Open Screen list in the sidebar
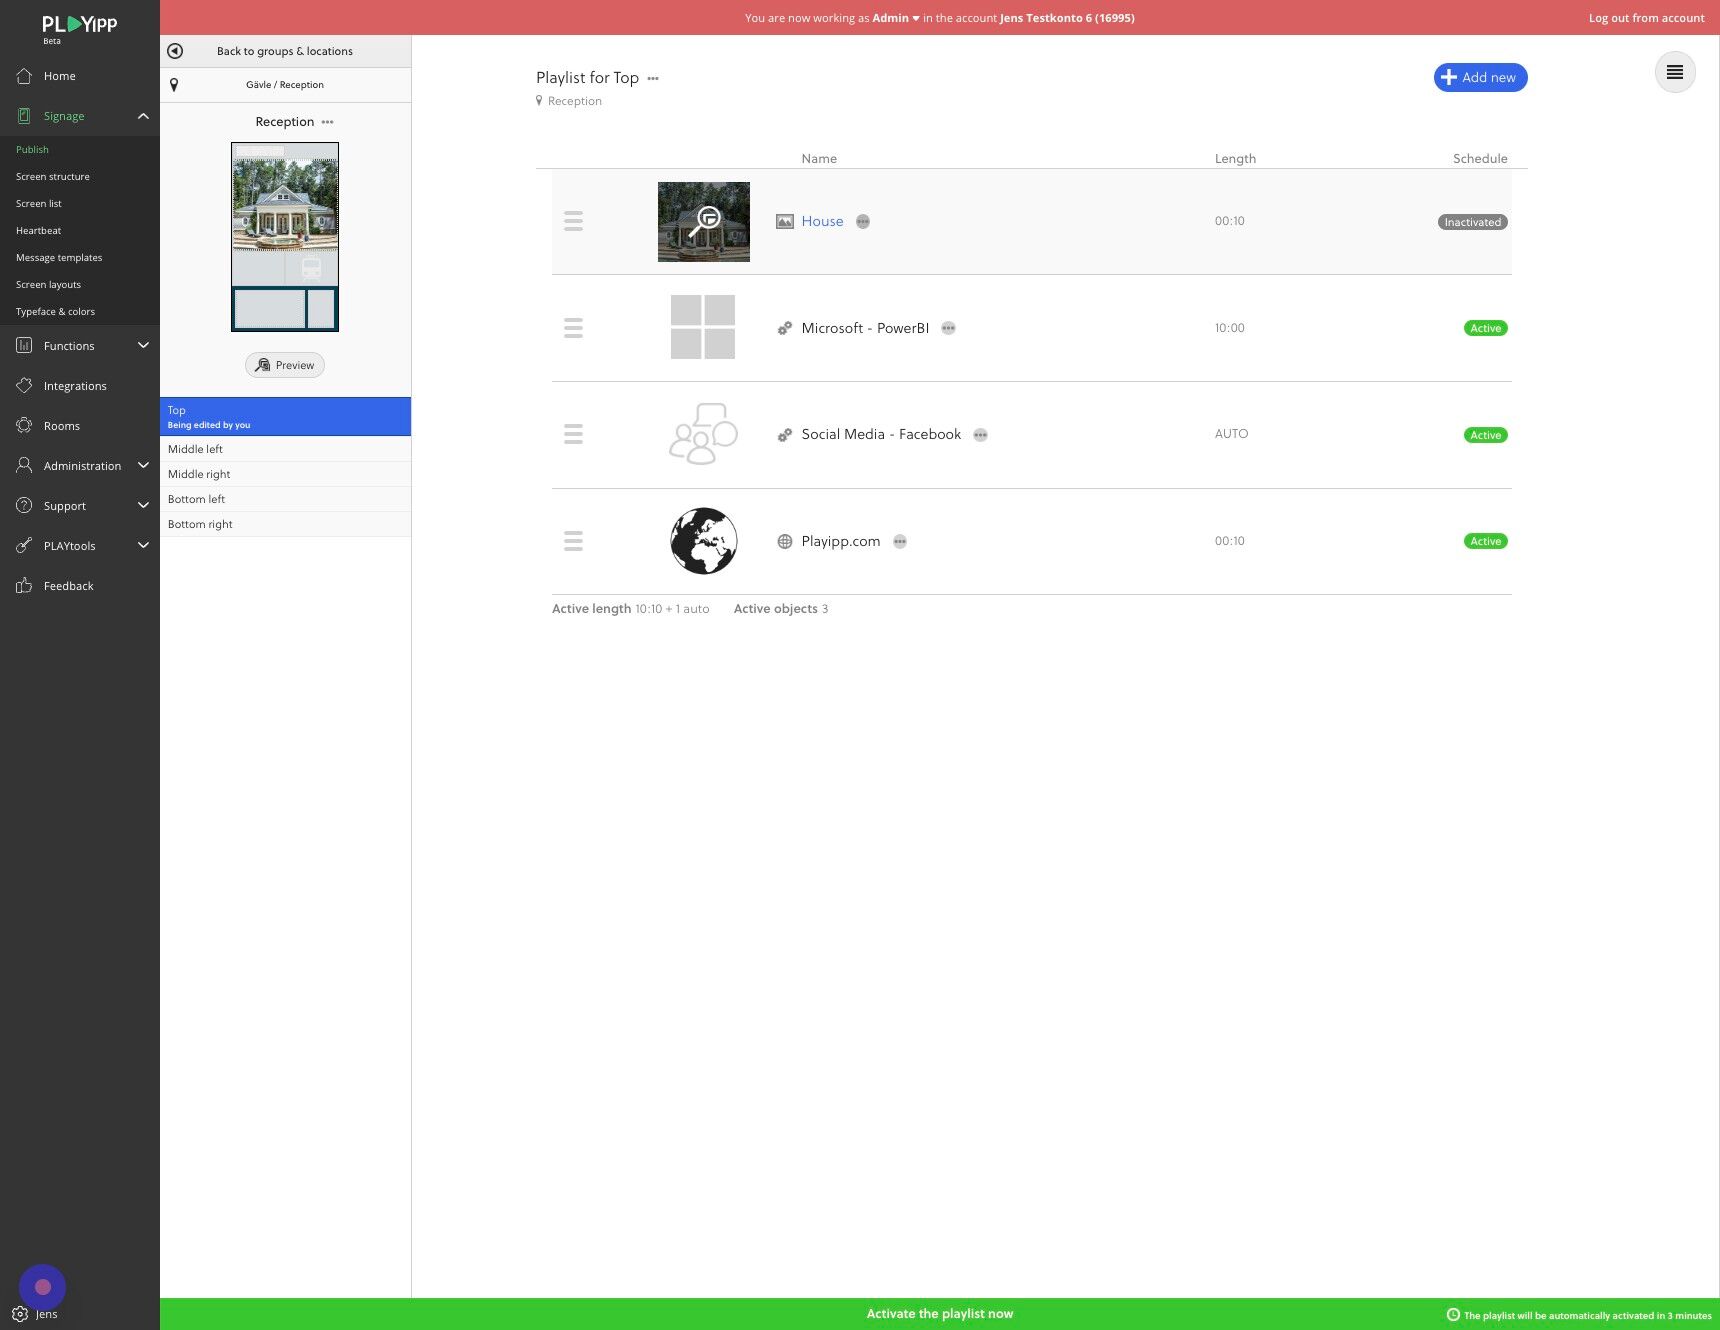This screenshot has width=1720, height=1330. pos(39,204)
